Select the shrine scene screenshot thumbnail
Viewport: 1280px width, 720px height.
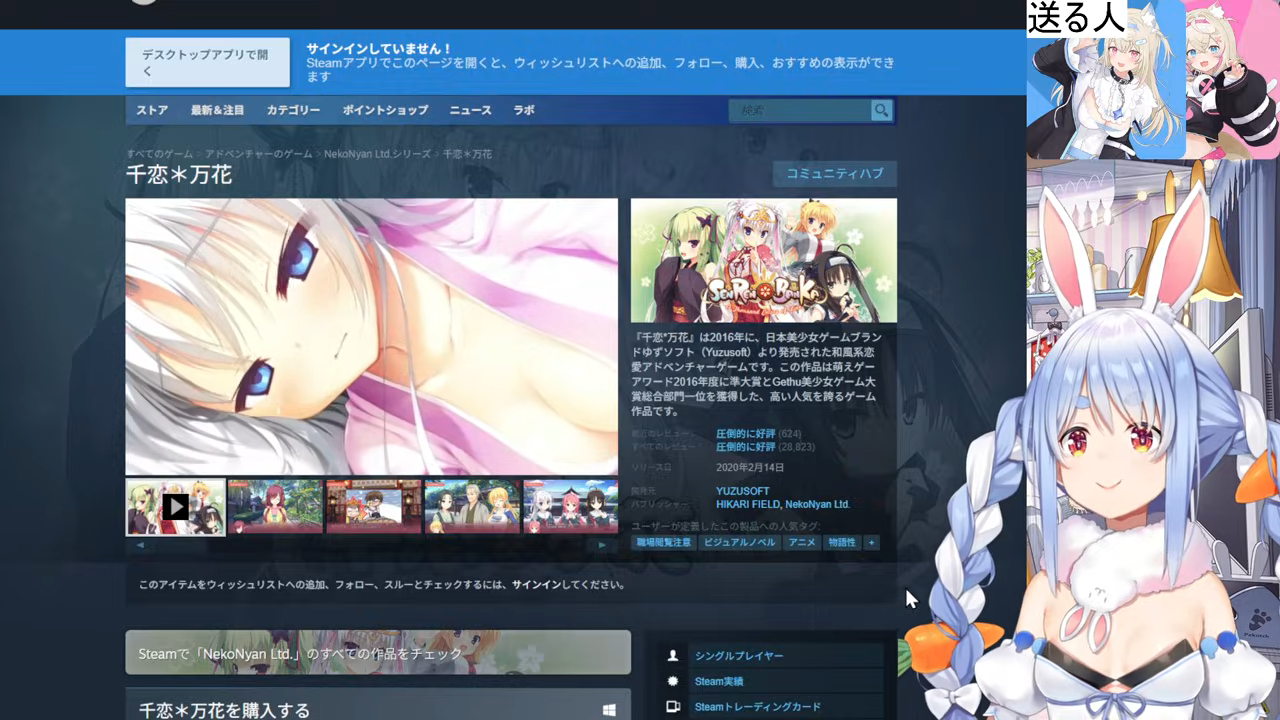click(373, 506)
